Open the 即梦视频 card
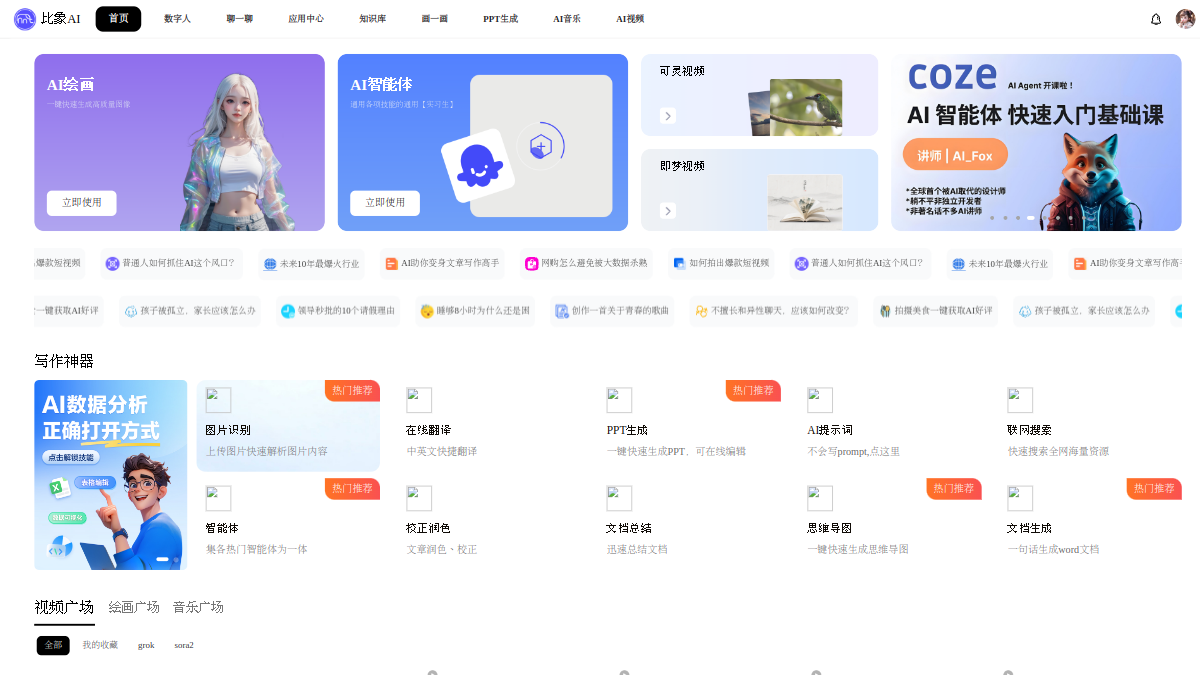The height and width of the screenshot is (675, 1200). pos(759,190)
